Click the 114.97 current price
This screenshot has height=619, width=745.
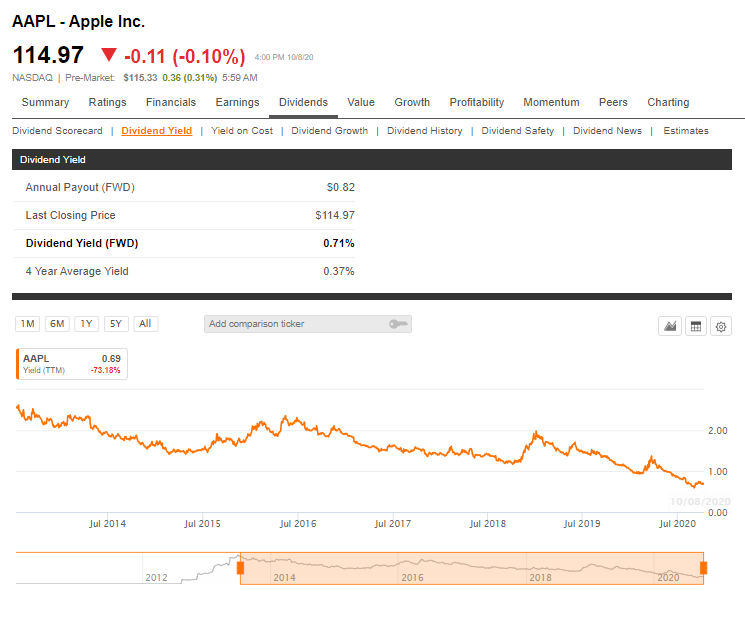(x=48, y=55)
